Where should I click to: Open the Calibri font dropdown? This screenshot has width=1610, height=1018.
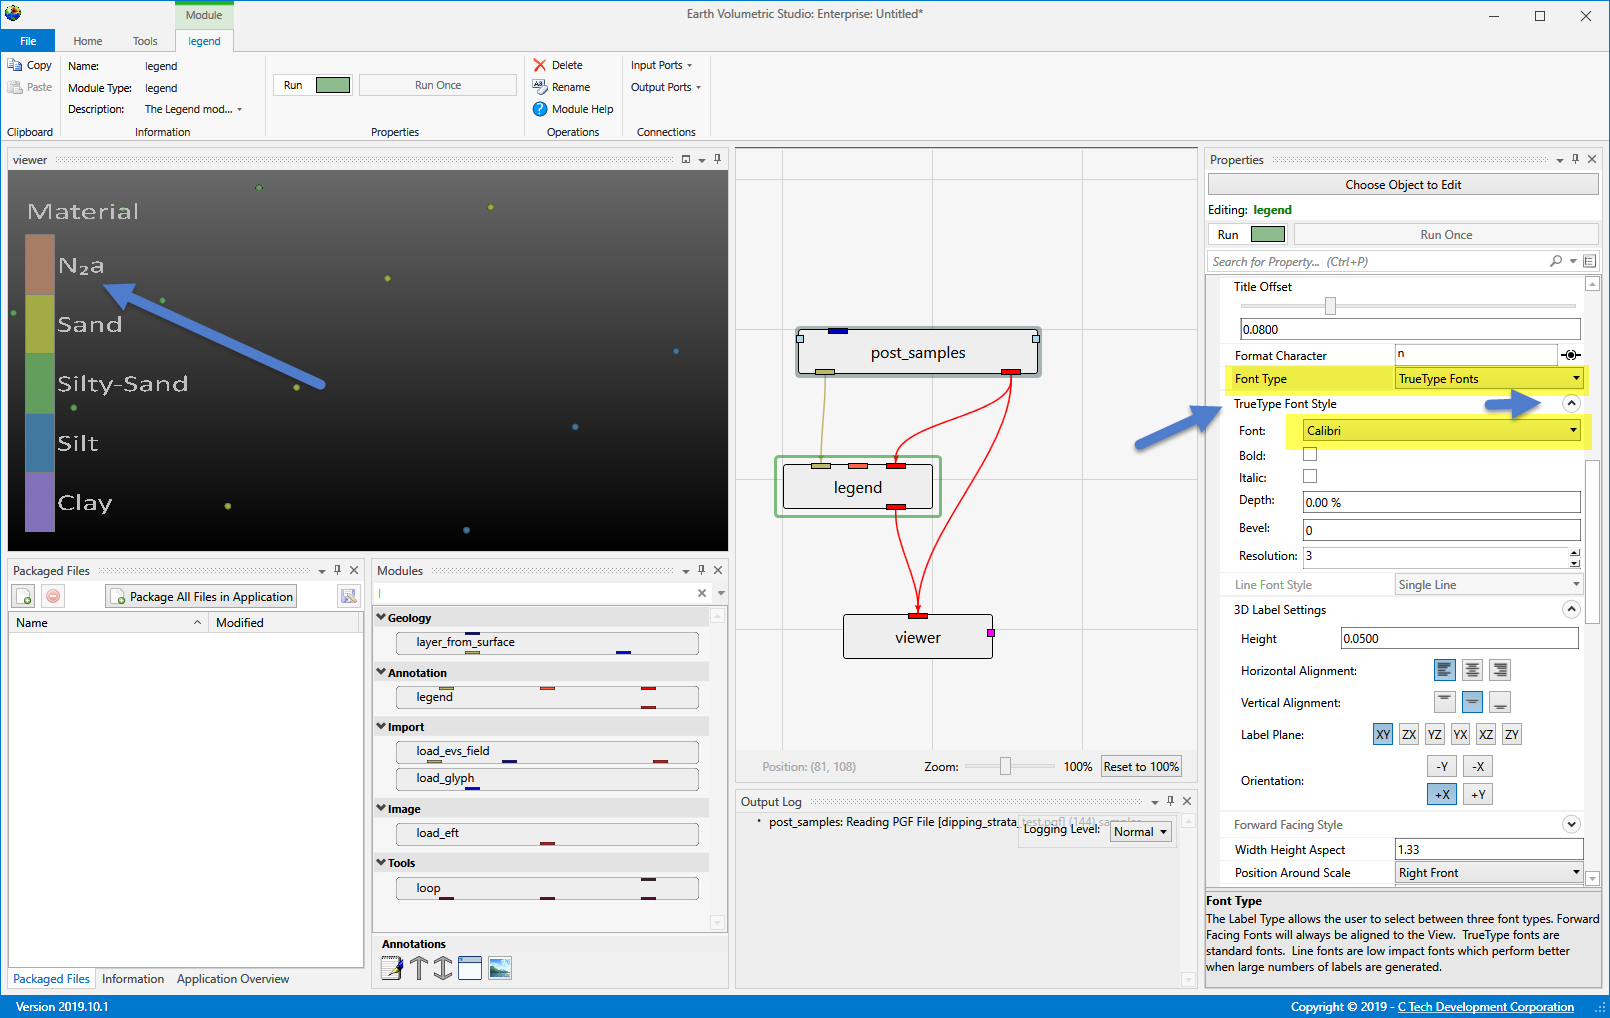(1441, 431)
